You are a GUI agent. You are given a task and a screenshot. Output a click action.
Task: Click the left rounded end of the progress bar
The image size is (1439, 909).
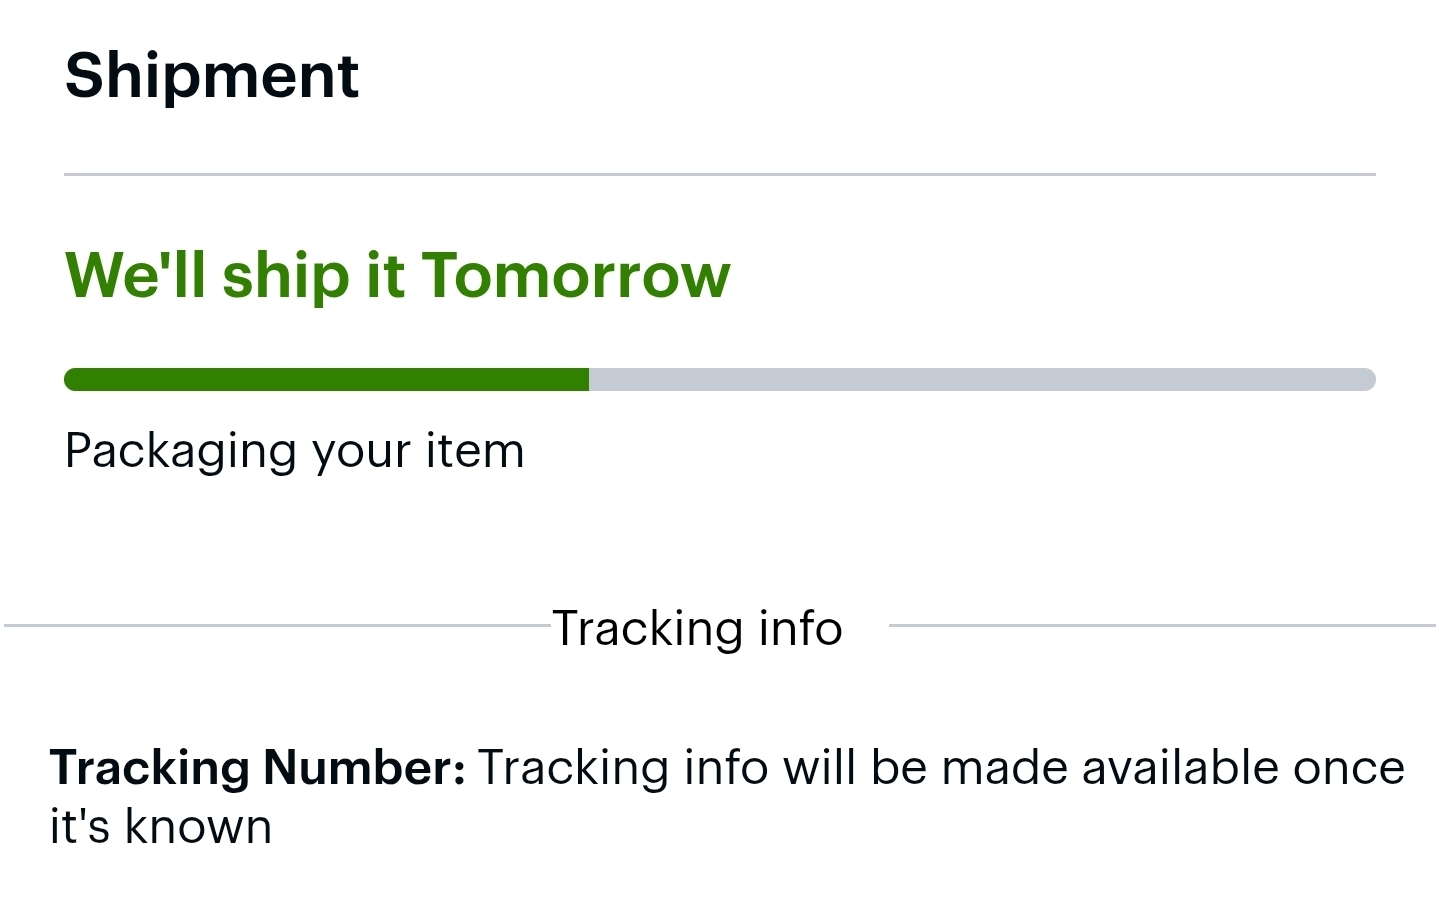coord(72,380)
